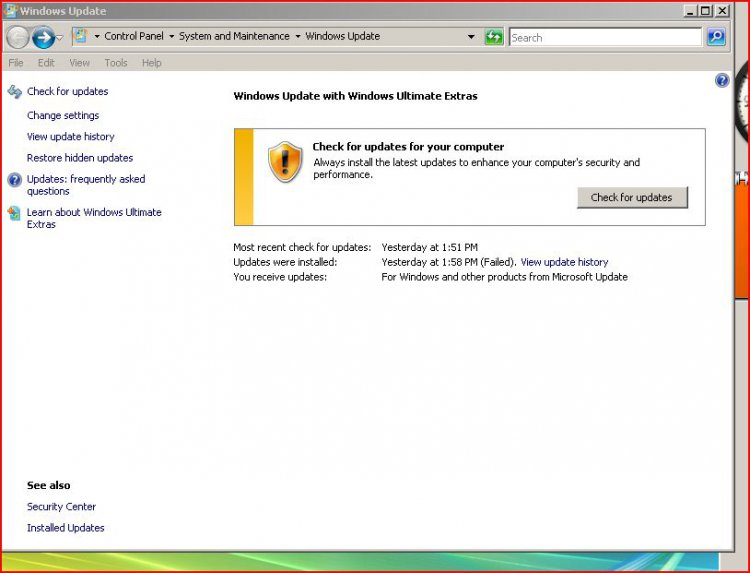Open View update history link next to Failed

564,262
